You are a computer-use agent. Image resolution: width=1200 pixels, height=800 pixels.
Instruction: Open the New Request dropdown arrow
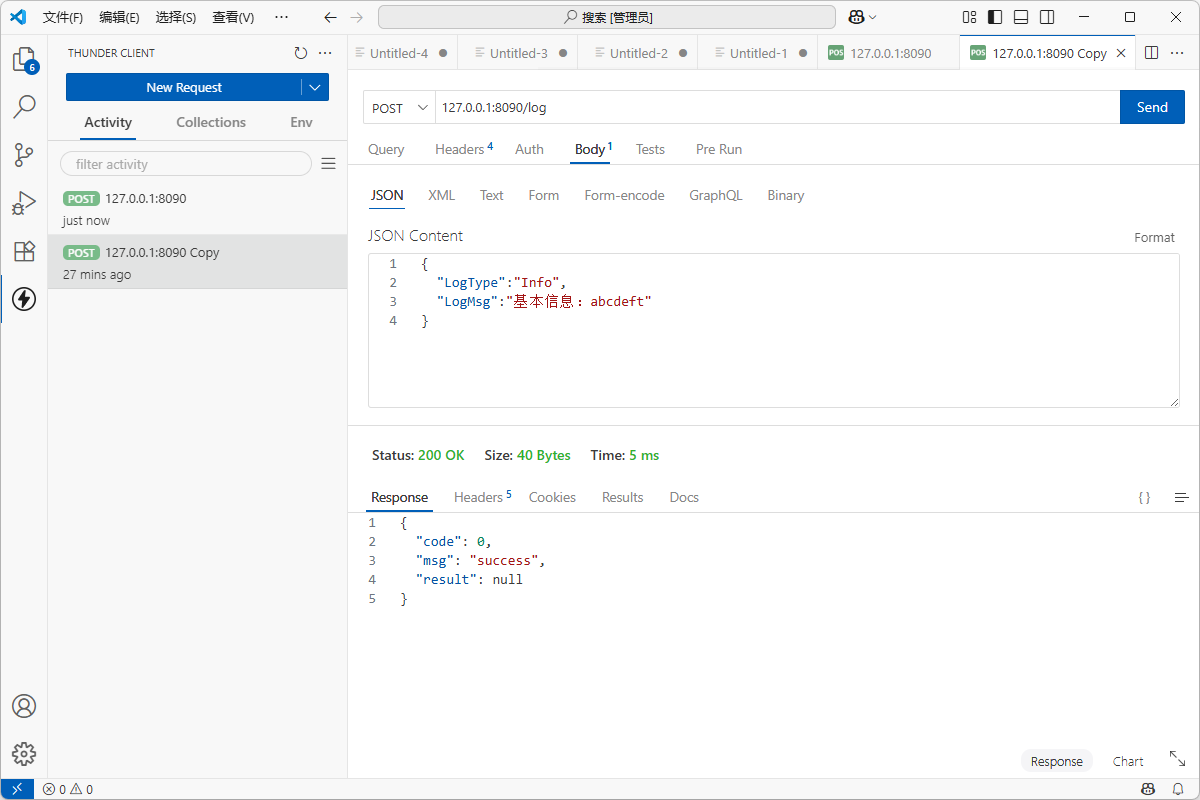click(315, 88)
